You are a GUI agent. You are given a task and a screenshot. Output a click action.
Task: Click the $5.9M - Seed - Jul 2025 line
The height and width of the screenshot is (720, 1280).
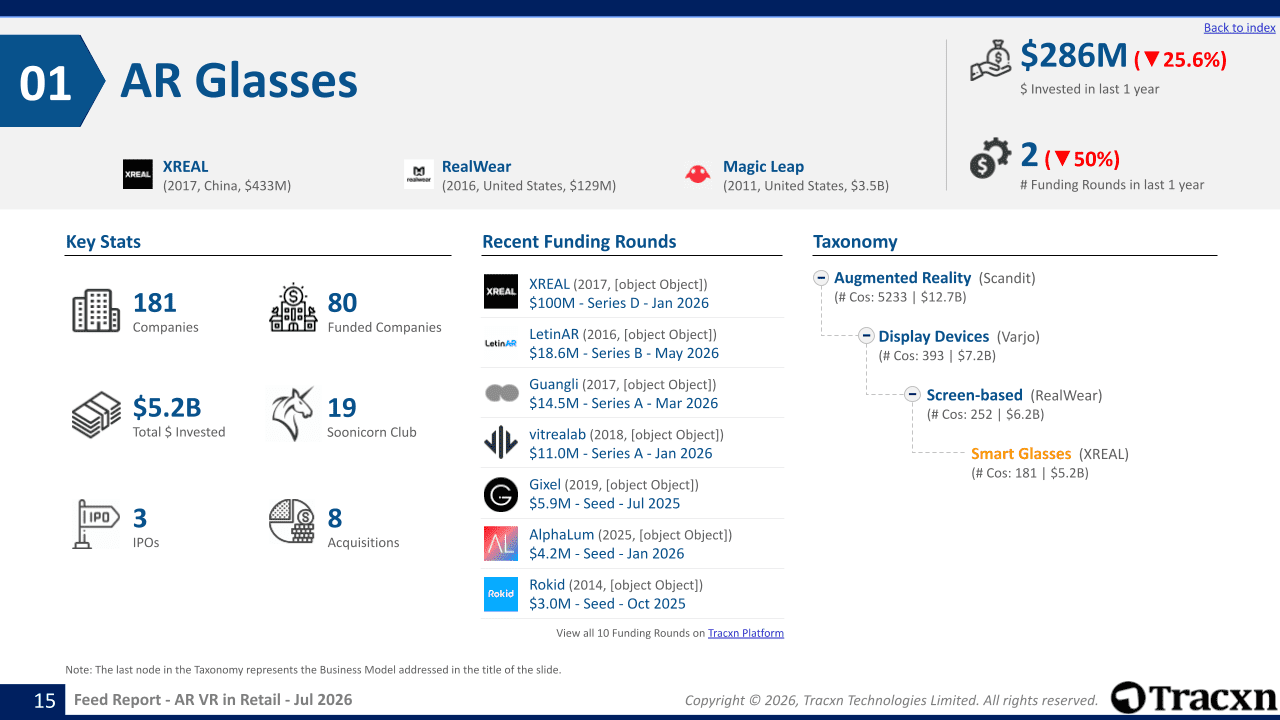point(605,503)
